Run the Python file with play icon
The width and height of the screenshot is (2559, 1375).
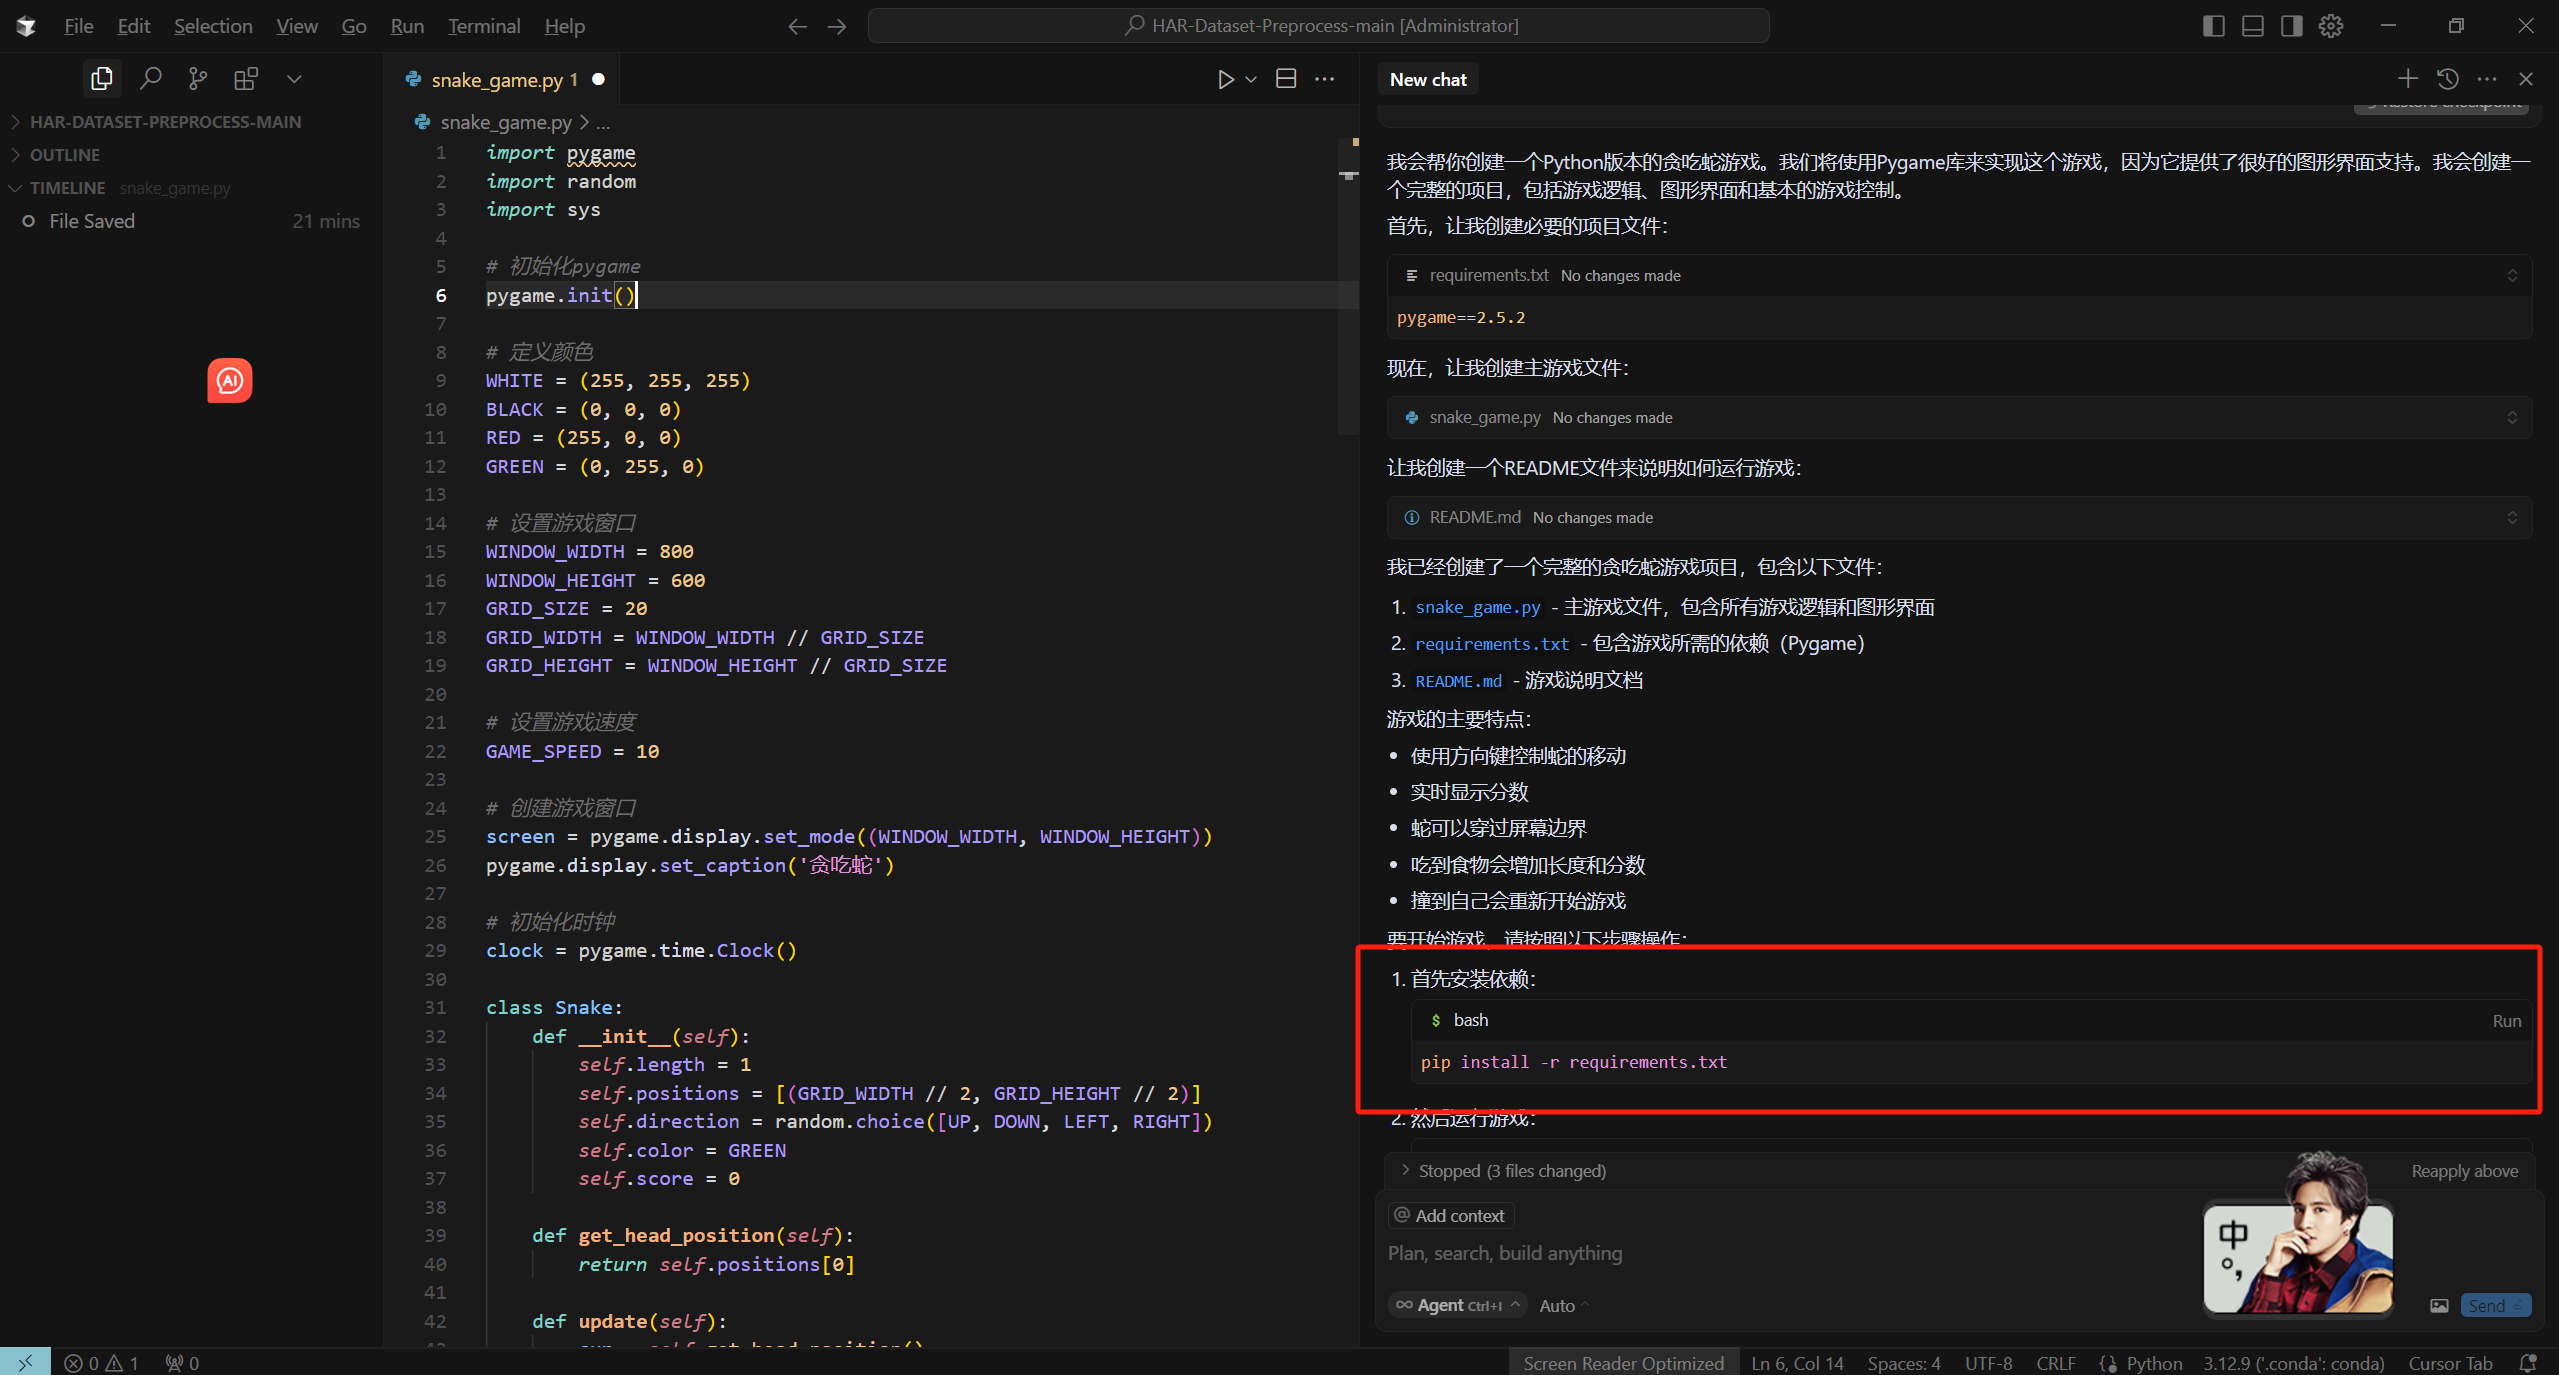(x=1225, y=79)
